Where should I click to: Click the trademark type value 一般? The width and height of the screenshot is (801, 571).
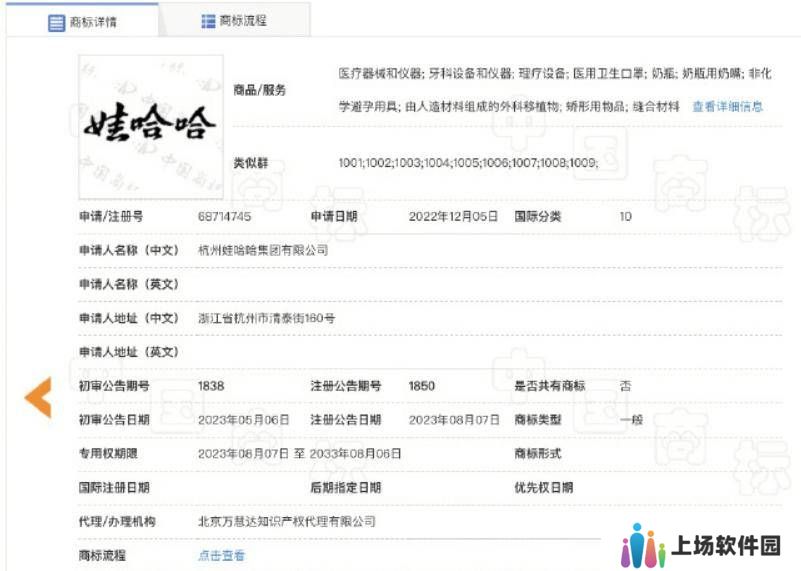click(631, 420)
